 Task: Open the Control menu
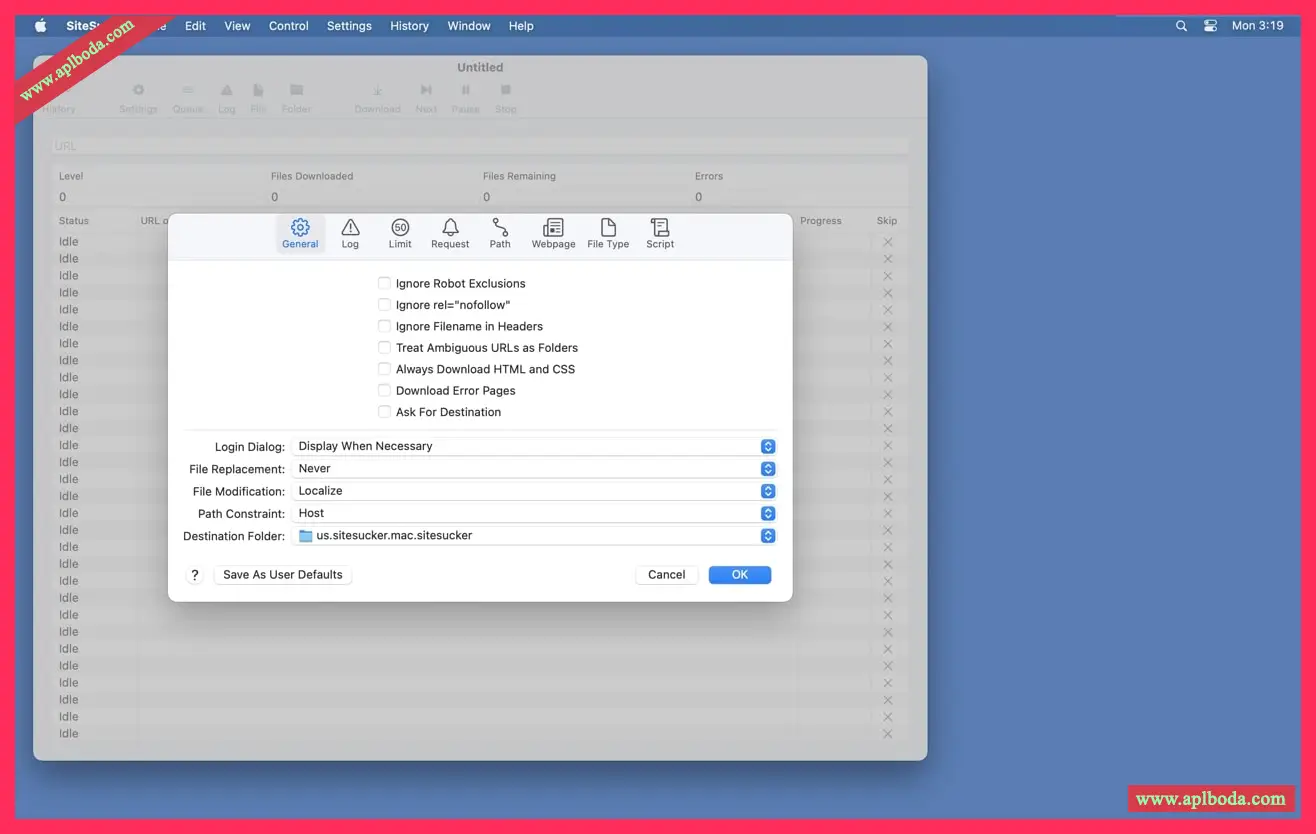tap(288, 26)
